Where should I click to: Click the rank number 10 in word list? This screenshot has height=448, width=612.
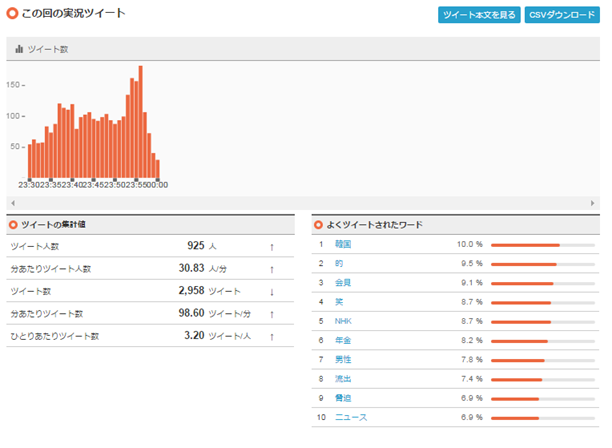[321, 417]
